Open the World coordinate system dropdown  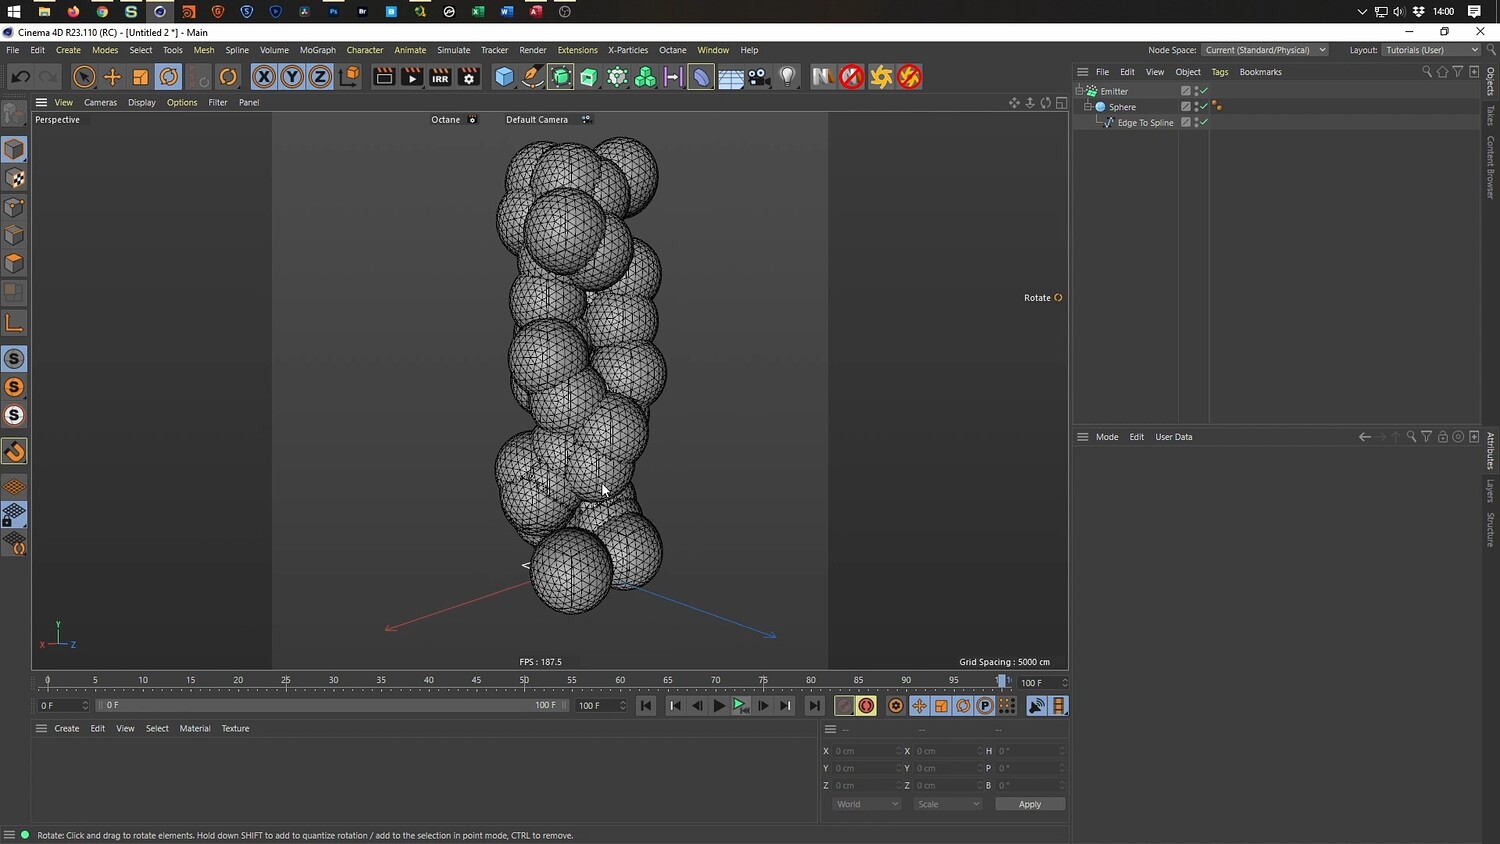pyautogui.click(x=866, y=804)
